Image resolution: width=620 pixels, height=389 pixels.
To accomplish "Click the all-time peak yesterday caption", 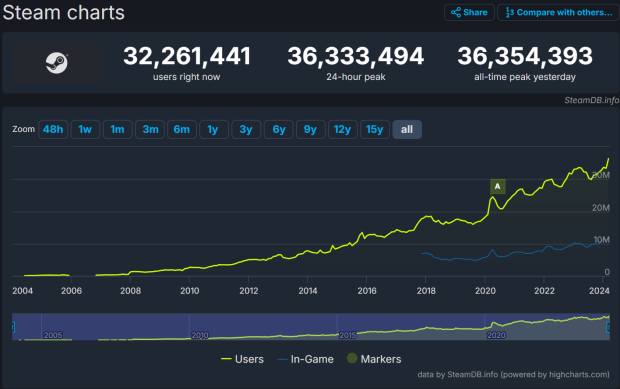I will (x=525, y=77).
